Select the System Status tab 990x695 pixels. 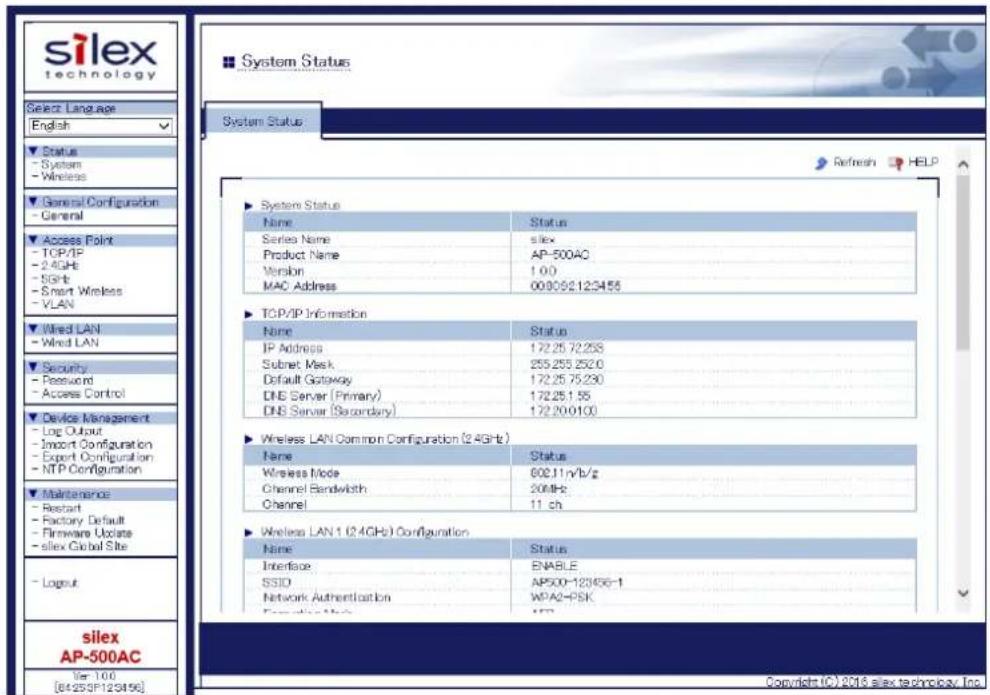(263, 121)
